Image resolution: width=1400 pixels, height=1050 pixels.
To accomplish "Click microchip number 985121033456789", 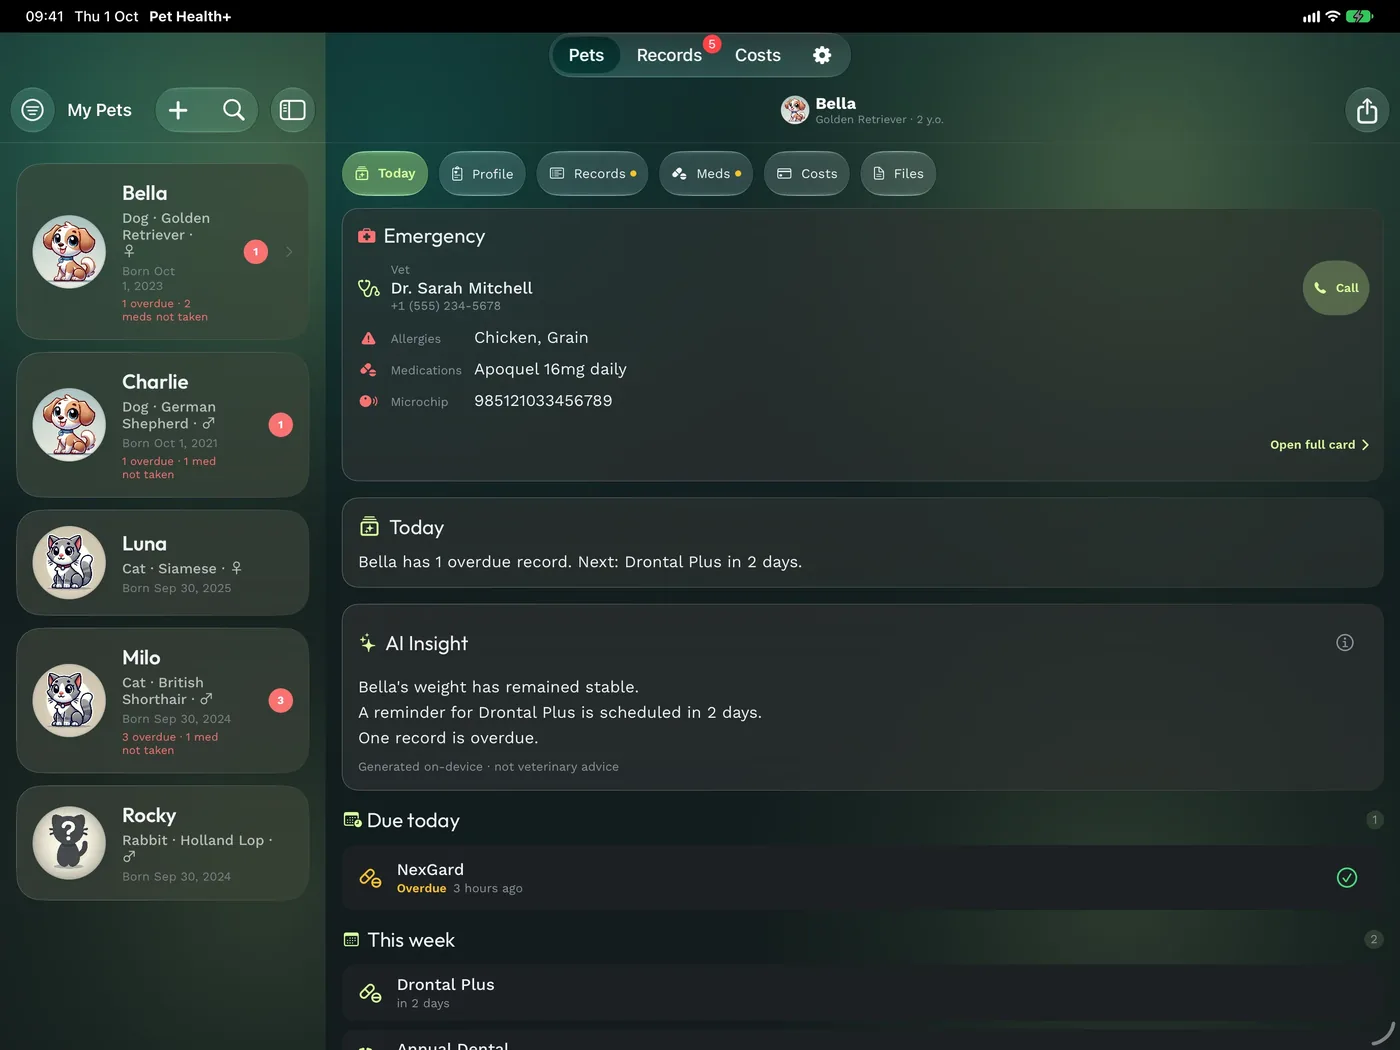I will (x=543, y=401).
